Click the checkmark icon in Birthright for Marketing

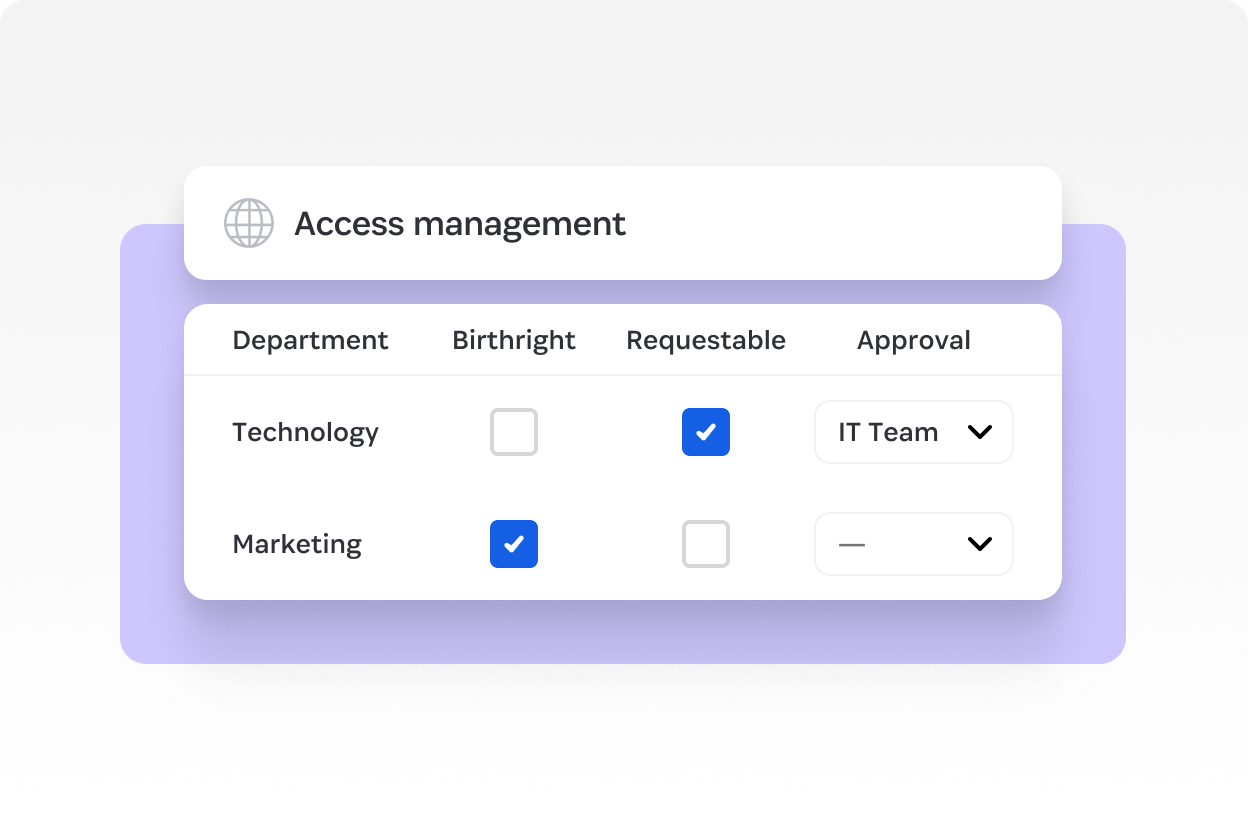514,544
